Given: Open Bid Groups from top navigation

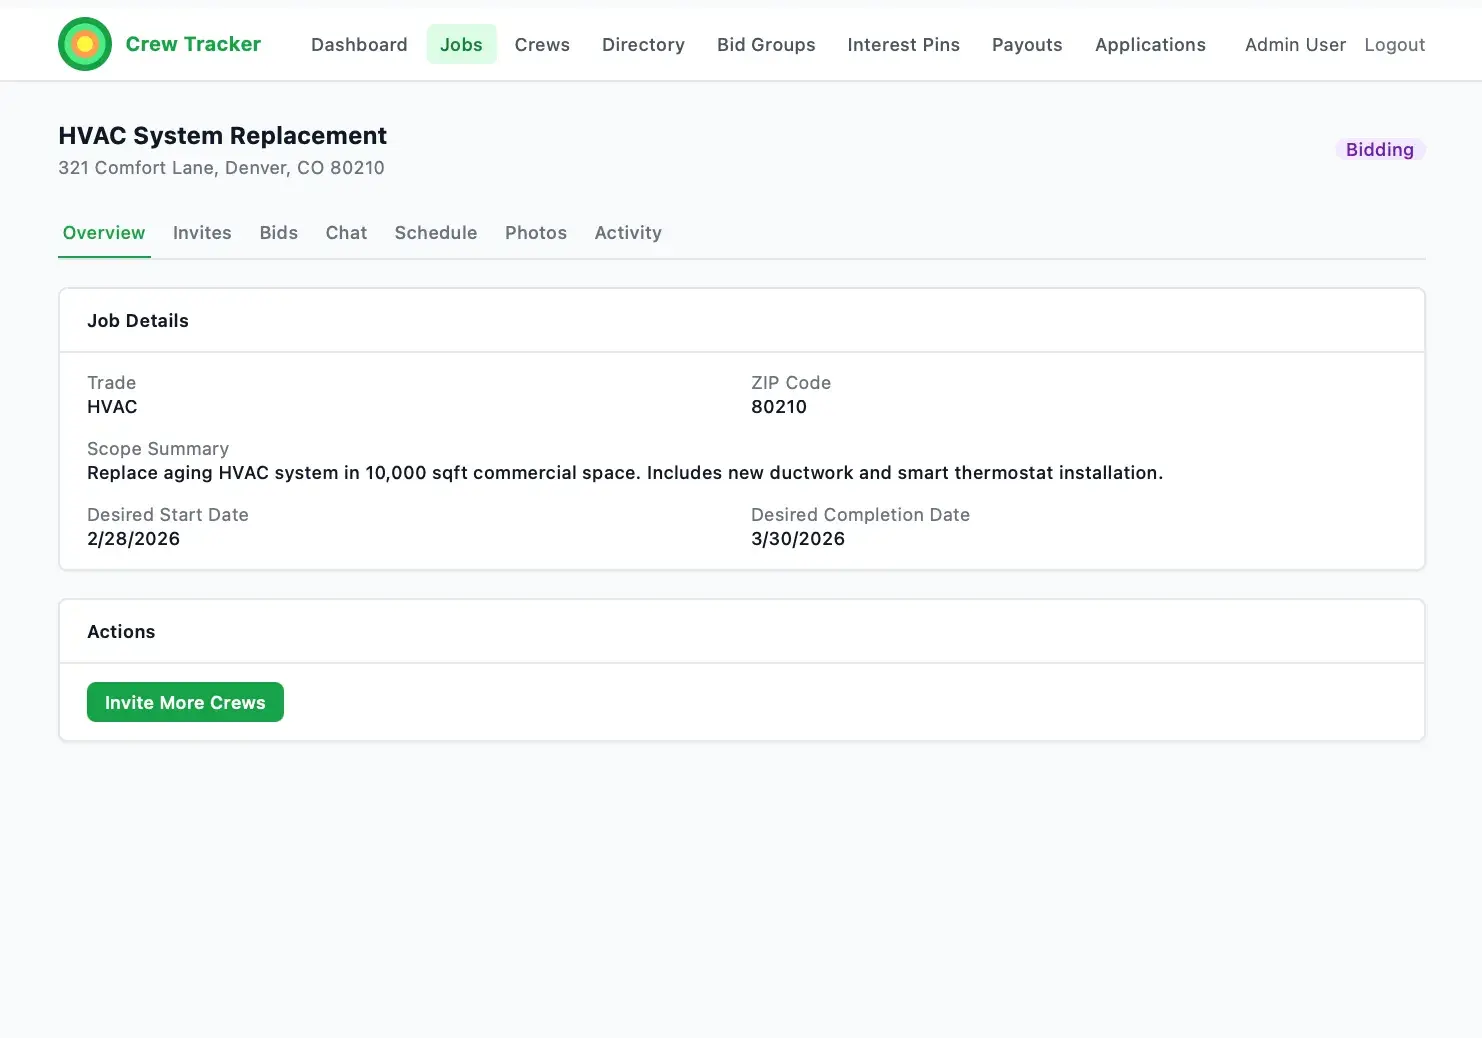Looking at the screenshot, I should pos(766,45).
